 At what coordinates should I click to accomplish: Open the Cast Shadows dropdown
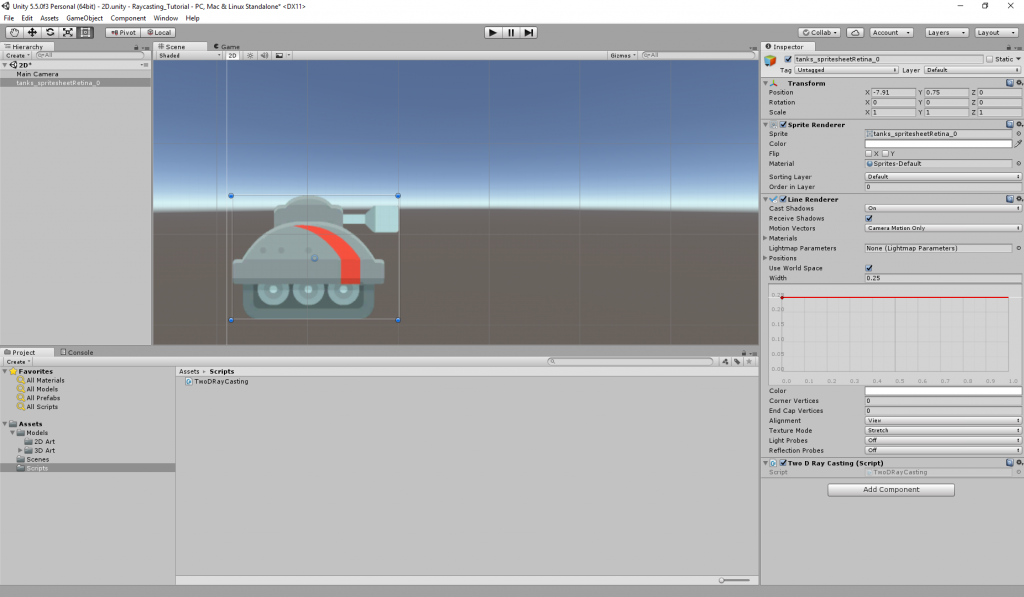click(x=942, y=208)
